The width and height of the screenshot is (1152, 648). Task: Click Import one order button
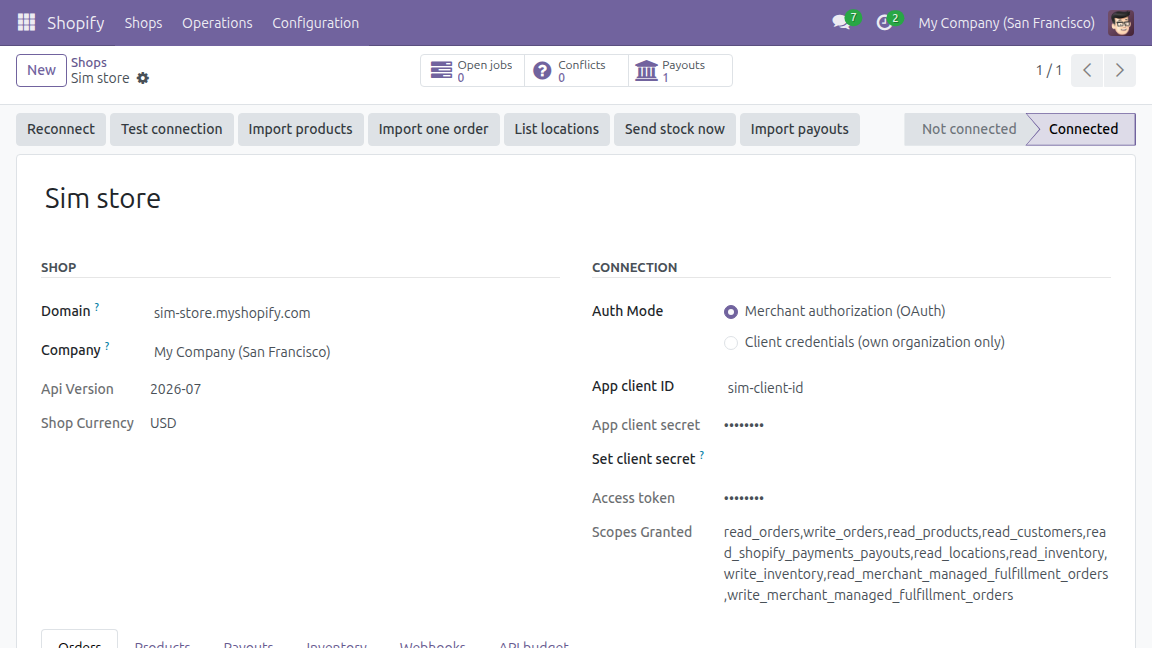433,129
